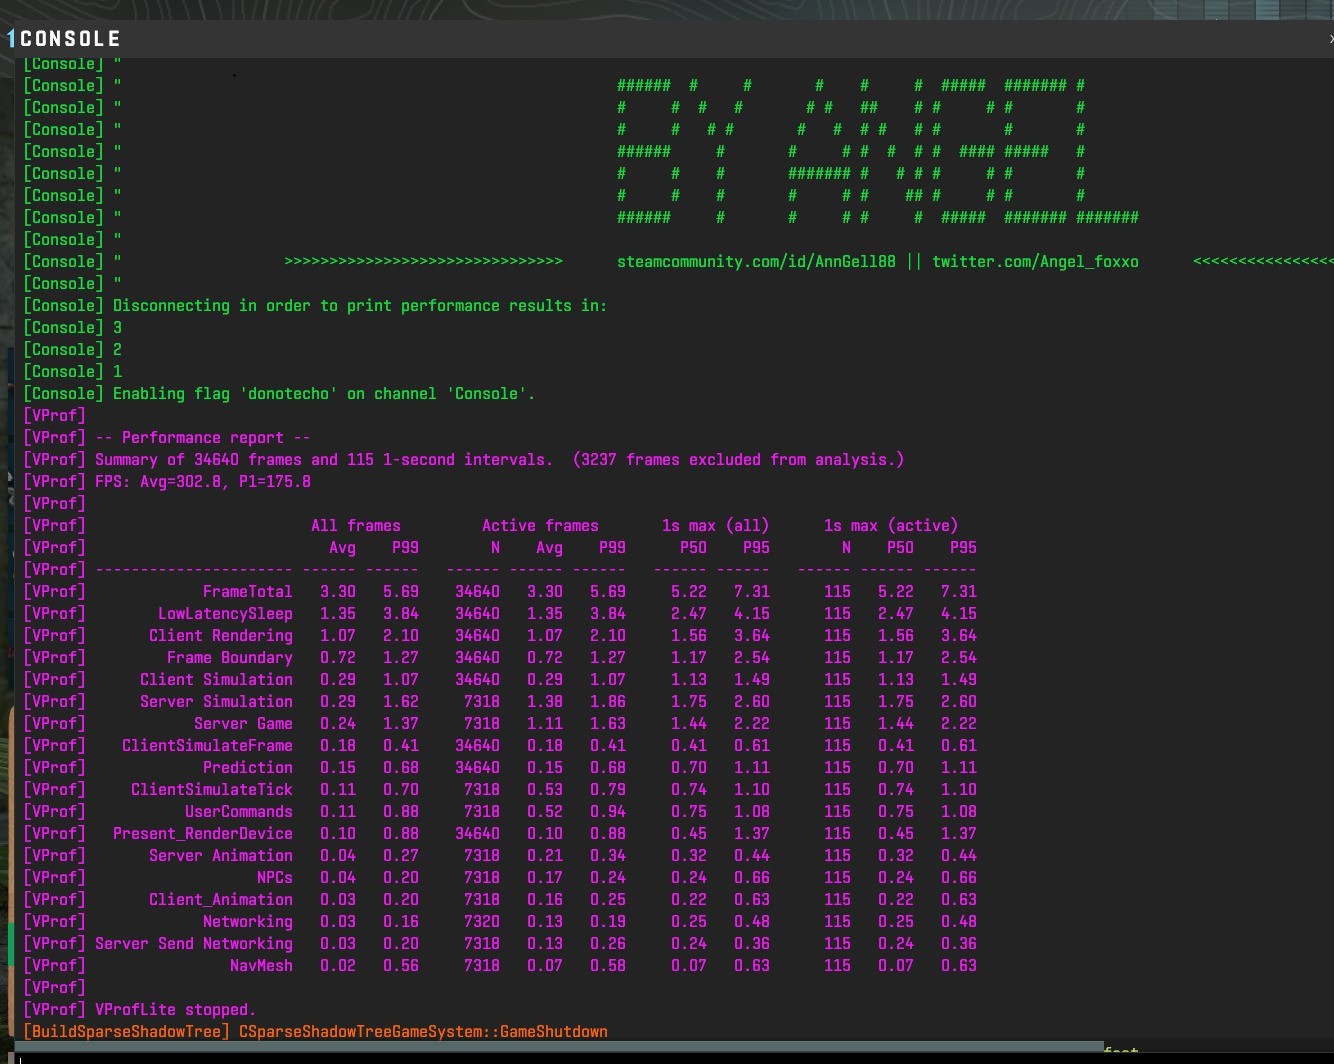1334x1064 pixels.
Task: Click the horizontal scrollbar at console bottom
Action: point(560,1046)
